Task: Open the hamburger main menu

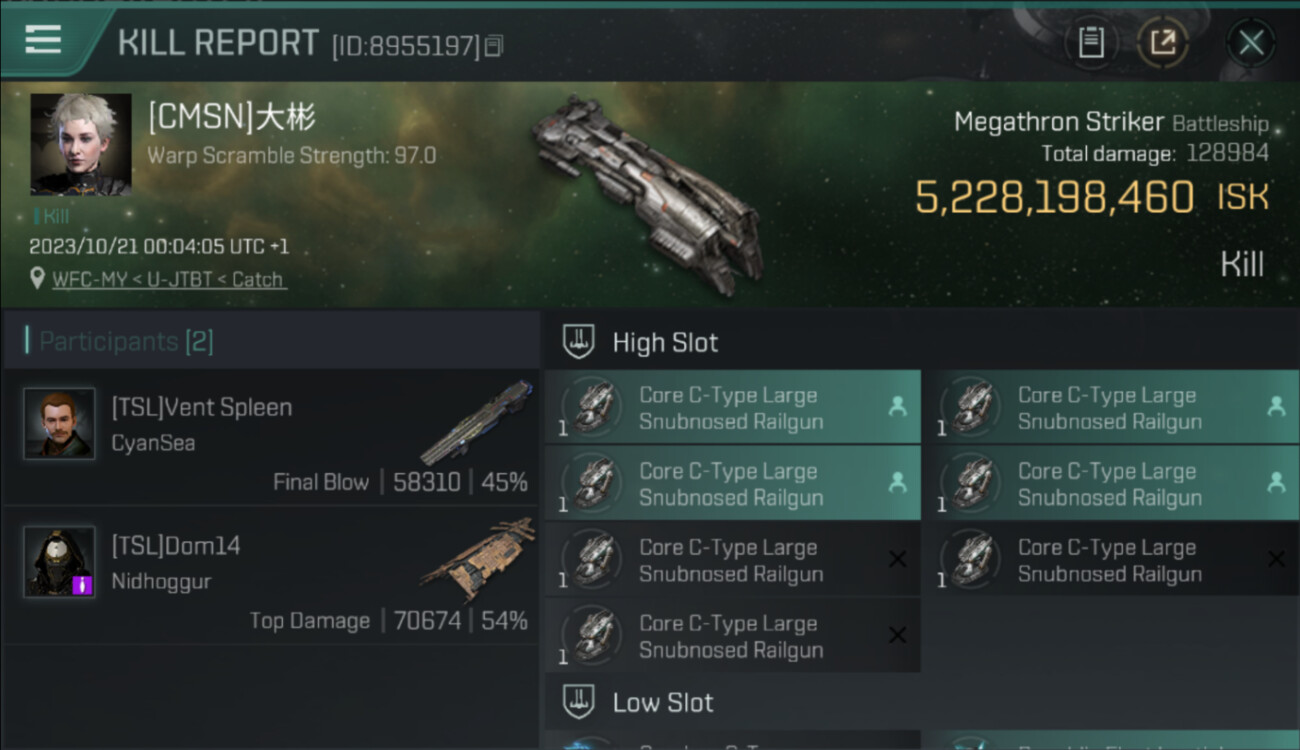Action: pos(43,40)
